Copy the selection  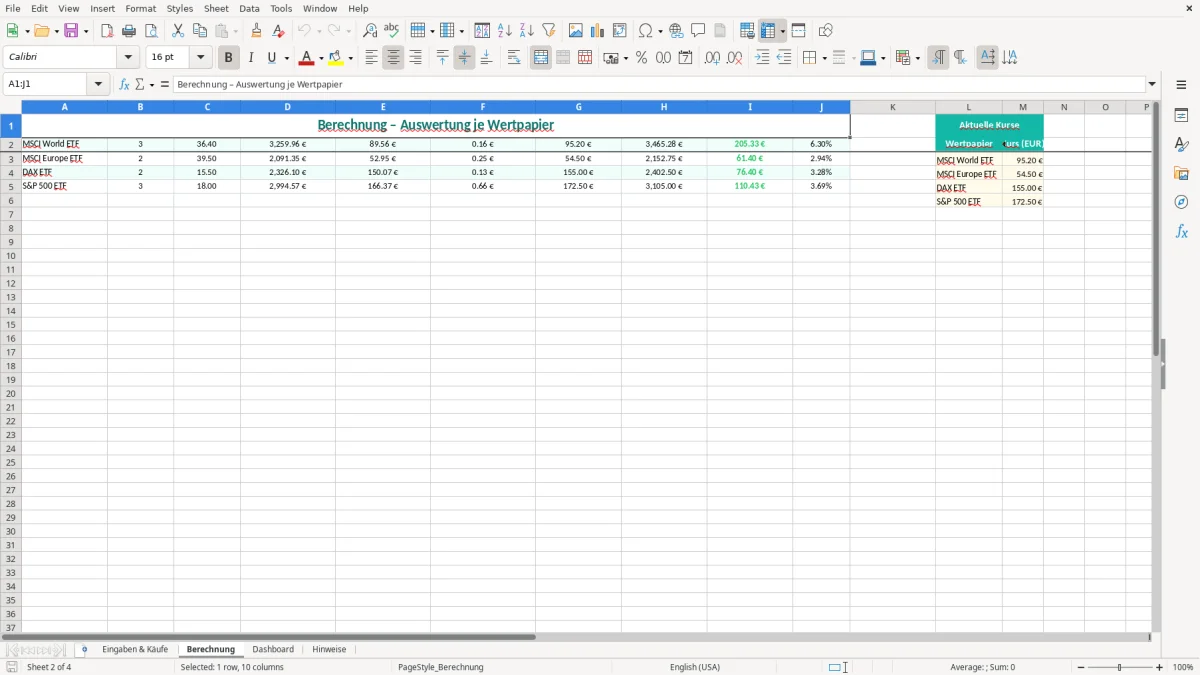point(200,31)
